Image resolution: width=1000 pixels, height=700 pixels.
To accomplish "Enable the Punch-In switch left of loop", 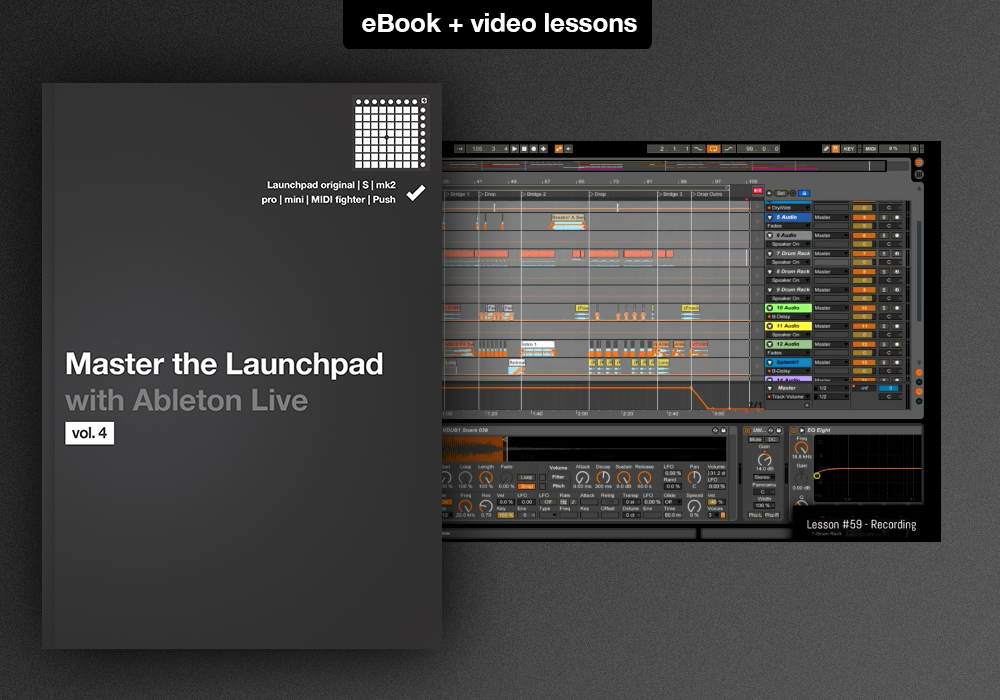I will [x=698, y=149].
